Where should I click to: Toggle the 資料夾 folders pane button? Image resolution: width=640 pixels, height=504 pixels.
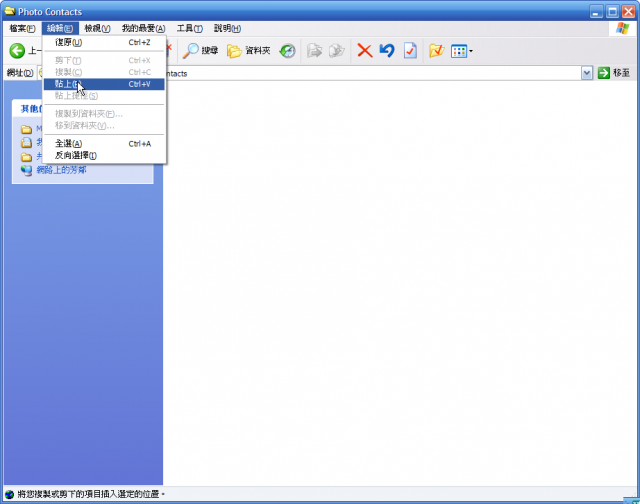(249, 51)
